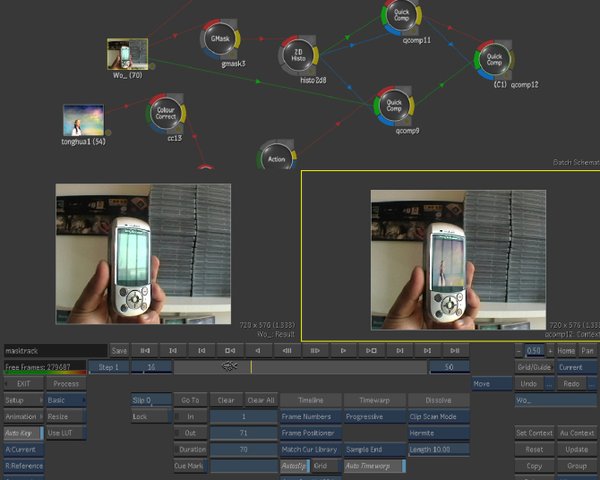This screenshot has height=480, width=600.
Task: Select the Action node
Action: (276, 158)
